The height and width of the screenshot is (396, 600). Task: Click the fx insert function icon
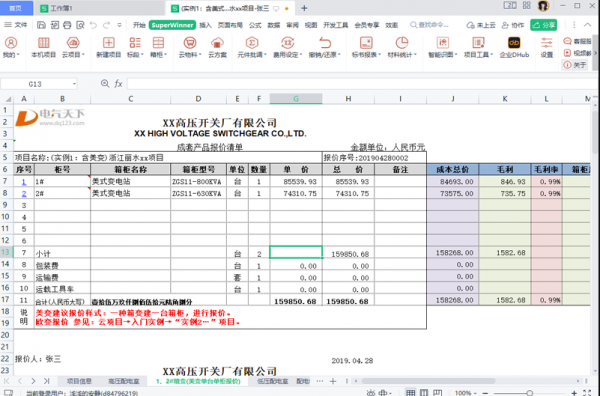[118, 84]
